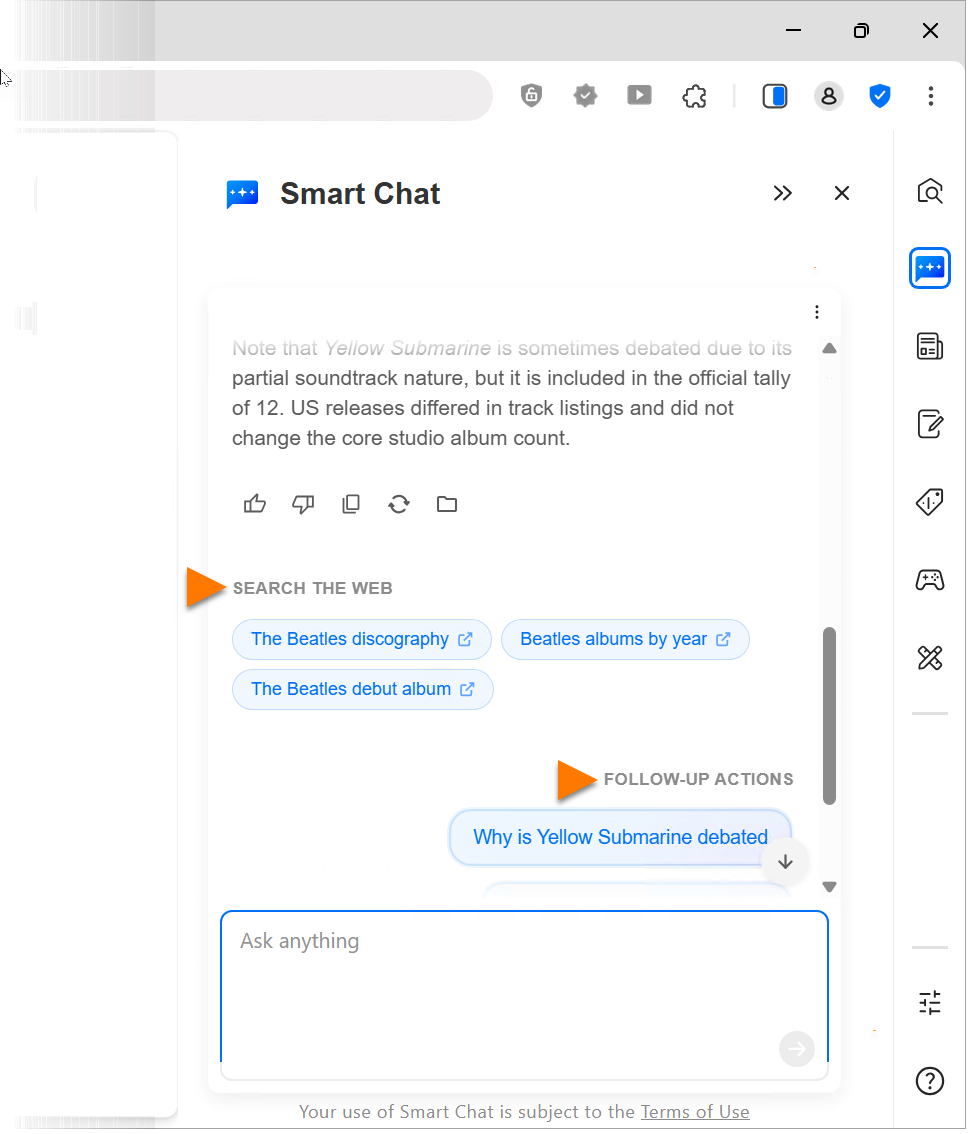Open sidebar customize sliders icon
Image resolution: width=975 pixels, height=1134 pixels.
[x=930, y=1002]
